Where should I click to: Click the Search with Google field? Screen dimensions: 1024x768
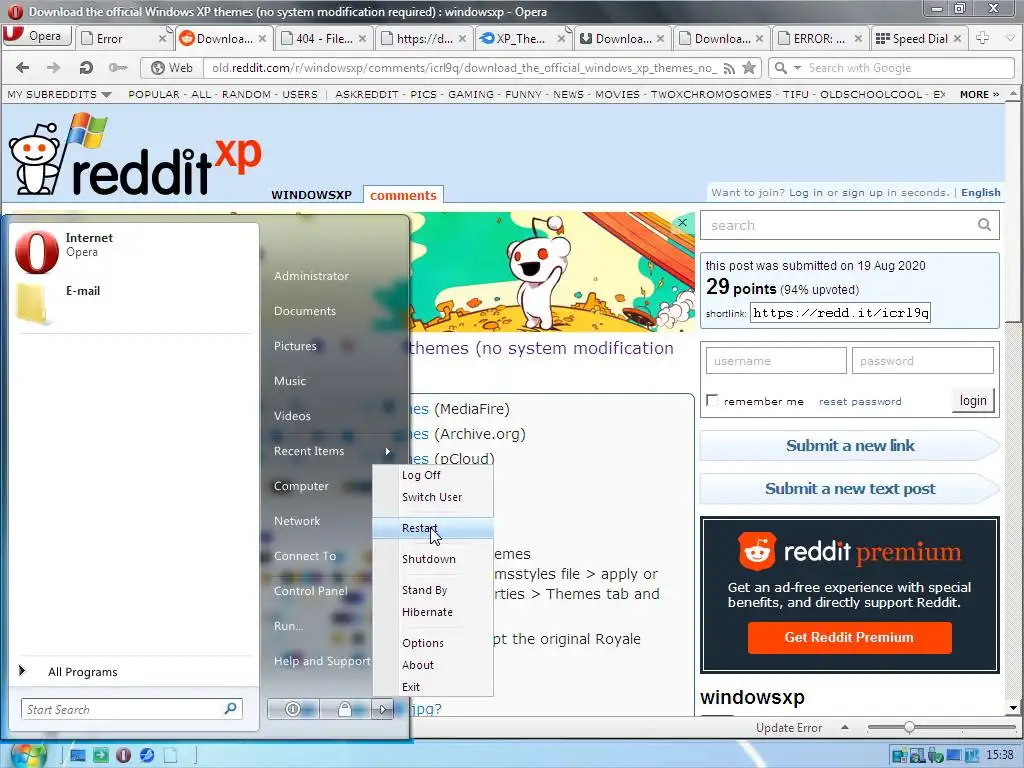892,68
